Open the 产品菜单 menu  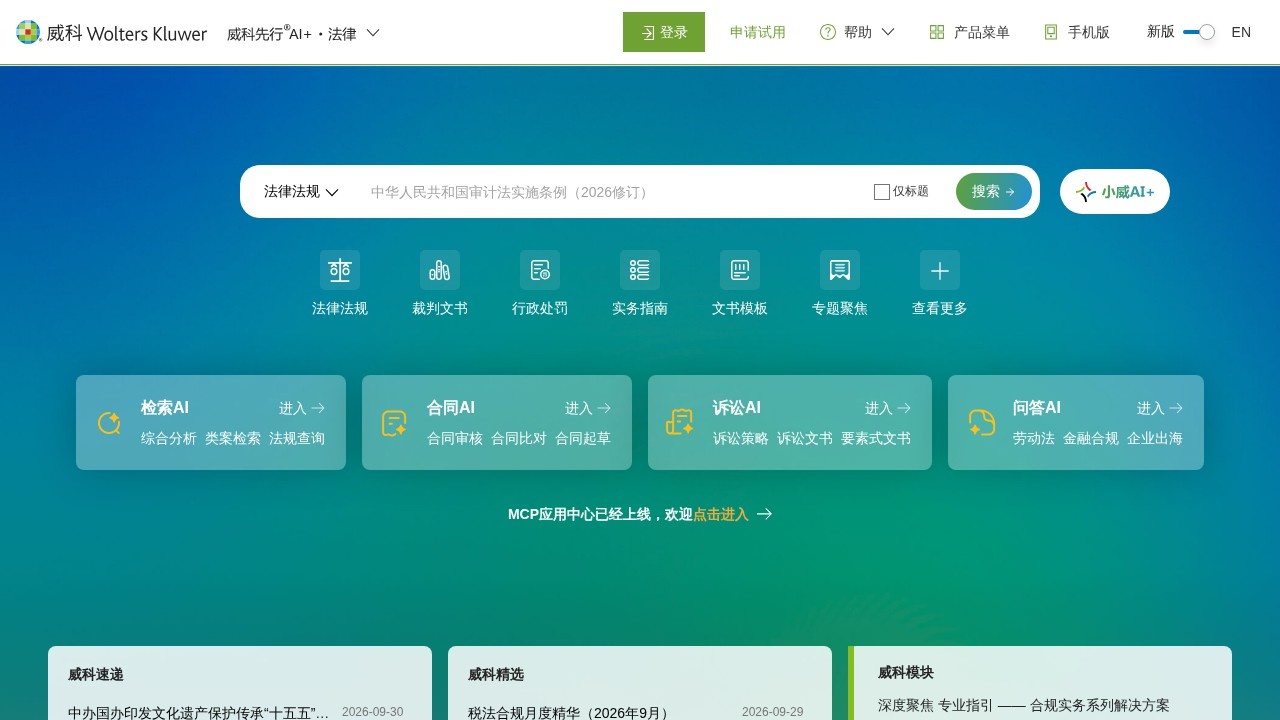point(969,32)
